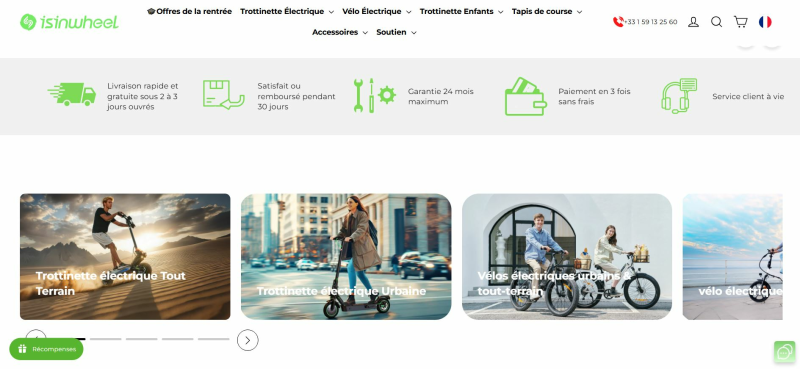Click the return package refund icon

point(223,94)
